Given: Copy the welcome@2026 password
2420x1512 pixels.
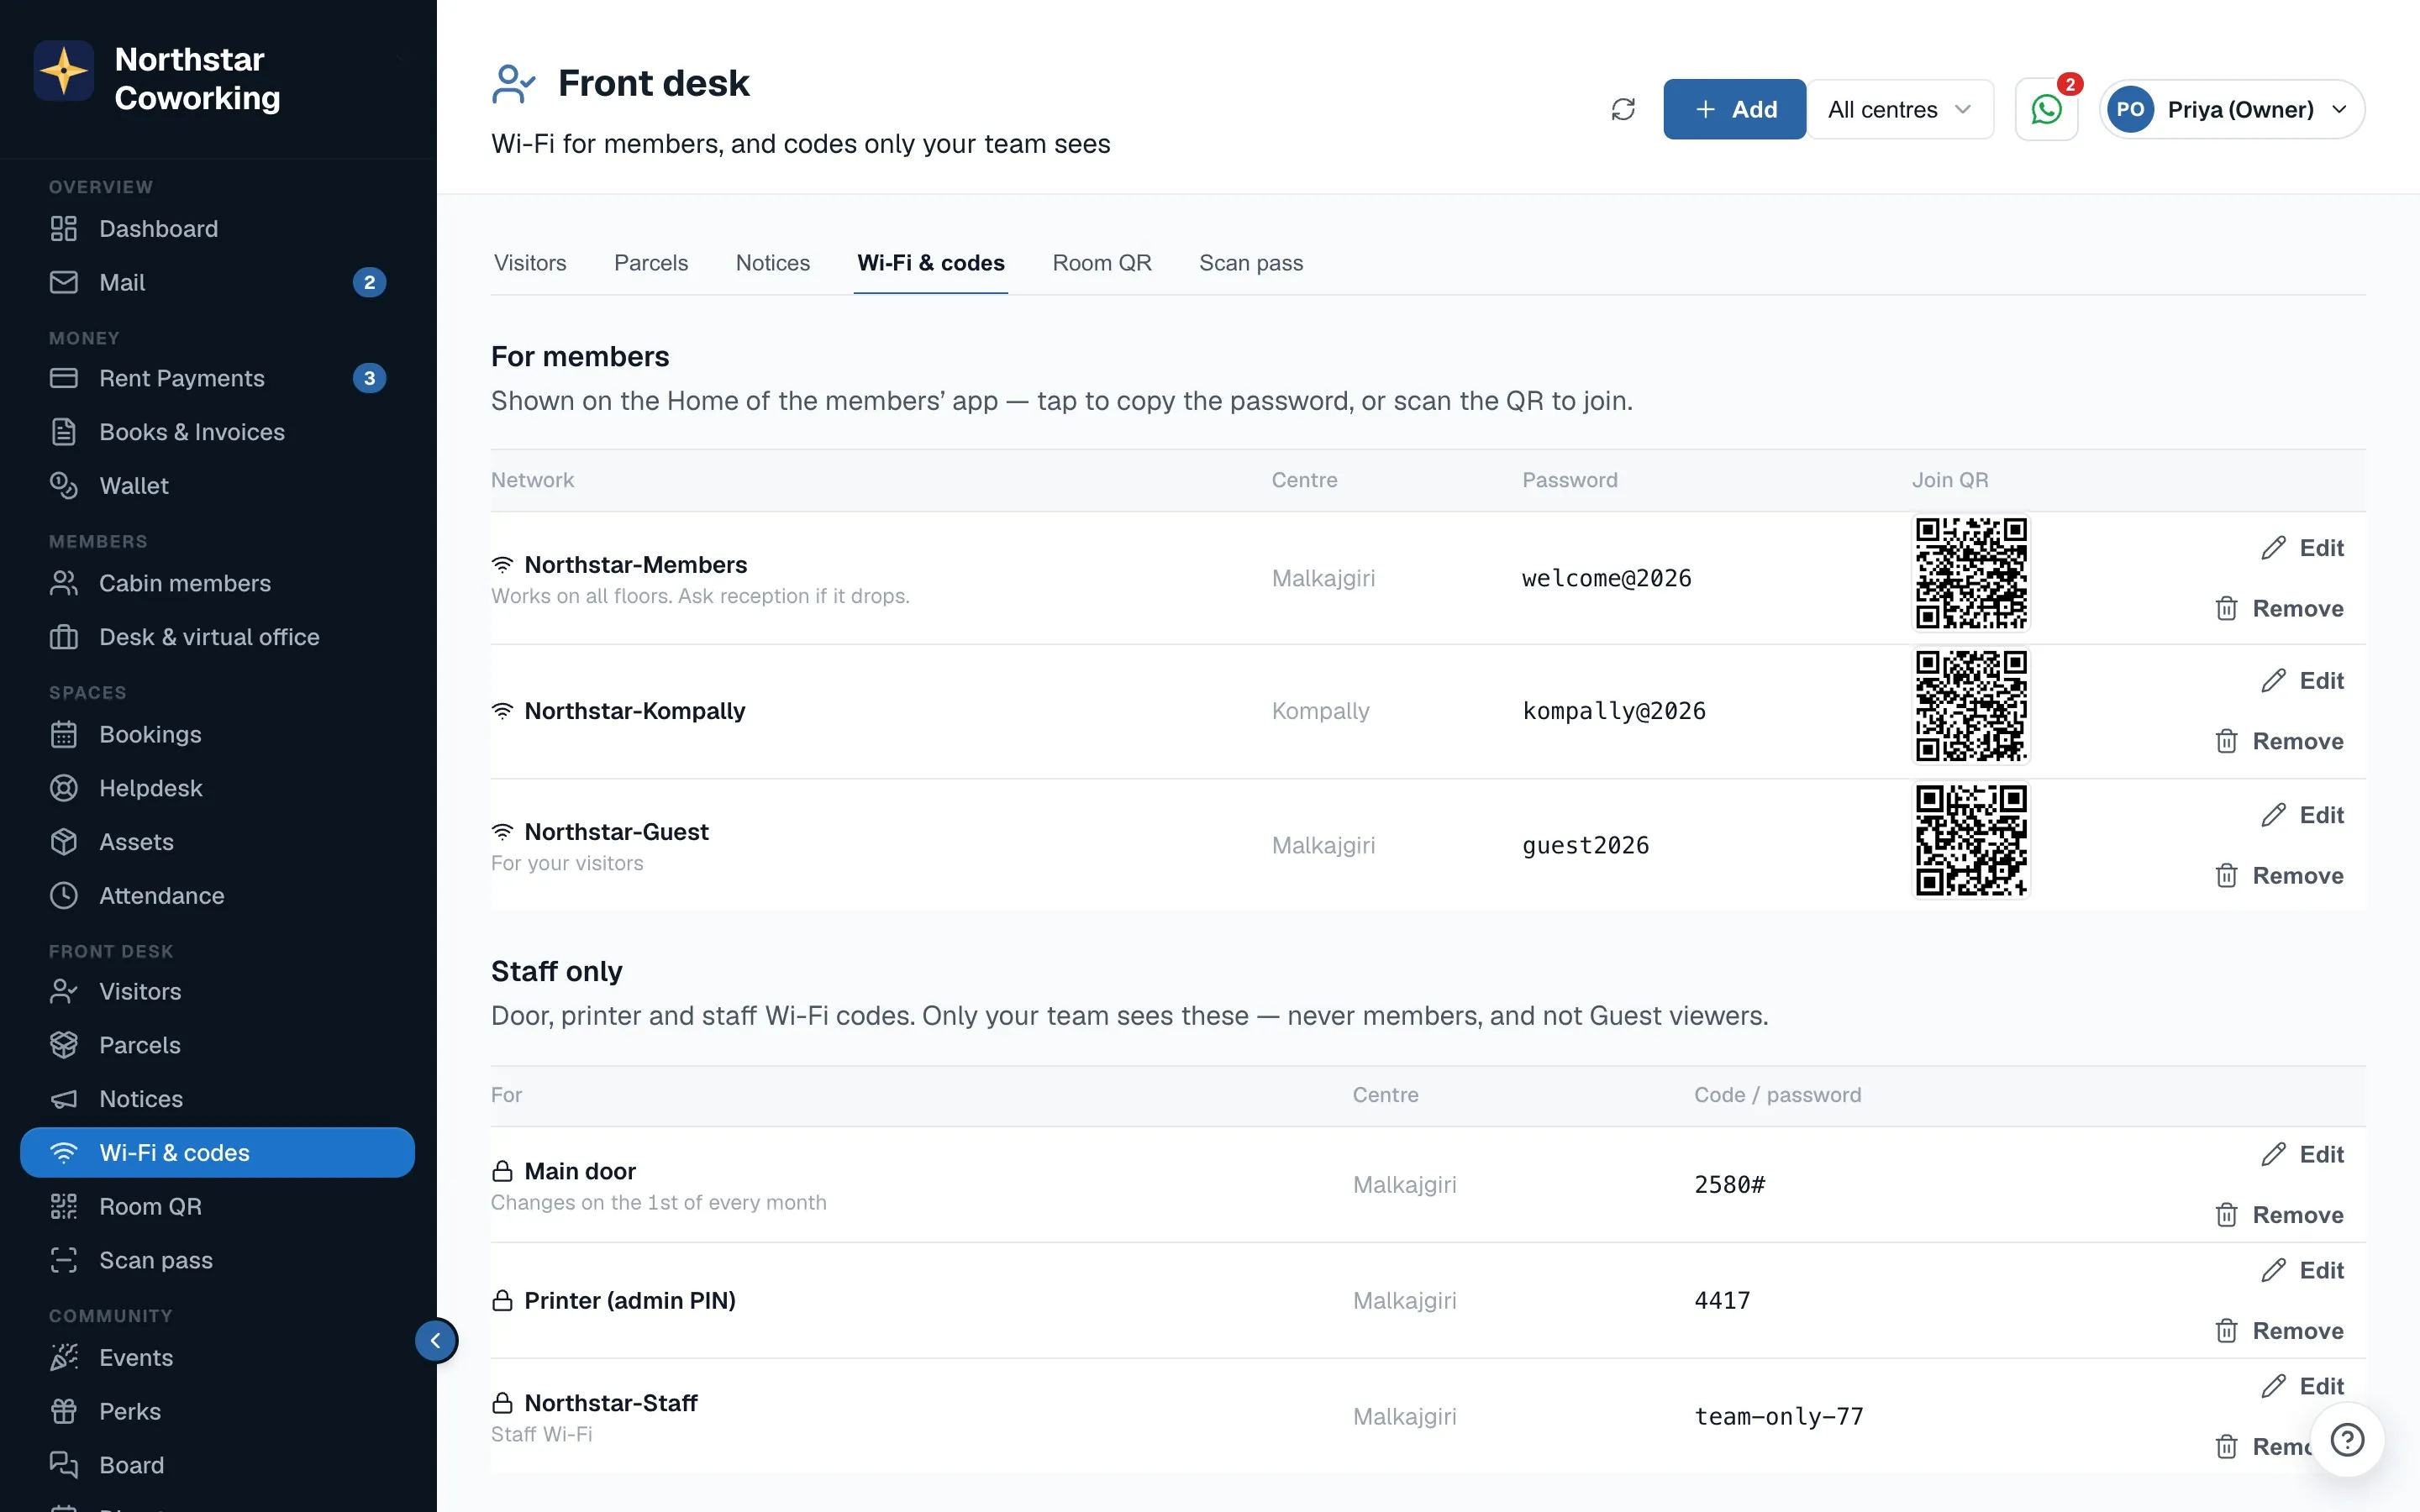Looking at the screenshot, I should [1606, 578].
